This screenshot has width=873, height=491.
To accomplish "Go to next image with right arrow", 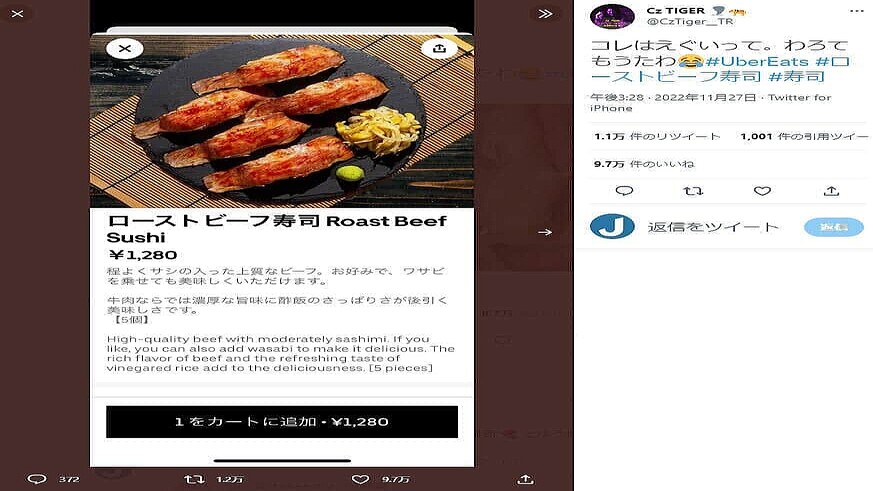I will pos(545,232).
